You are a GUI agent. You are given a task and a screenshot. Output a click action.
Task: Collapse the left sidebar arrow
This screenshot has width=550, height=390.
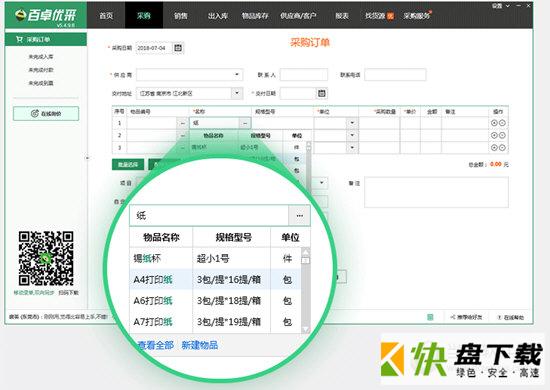pos(87,158)
